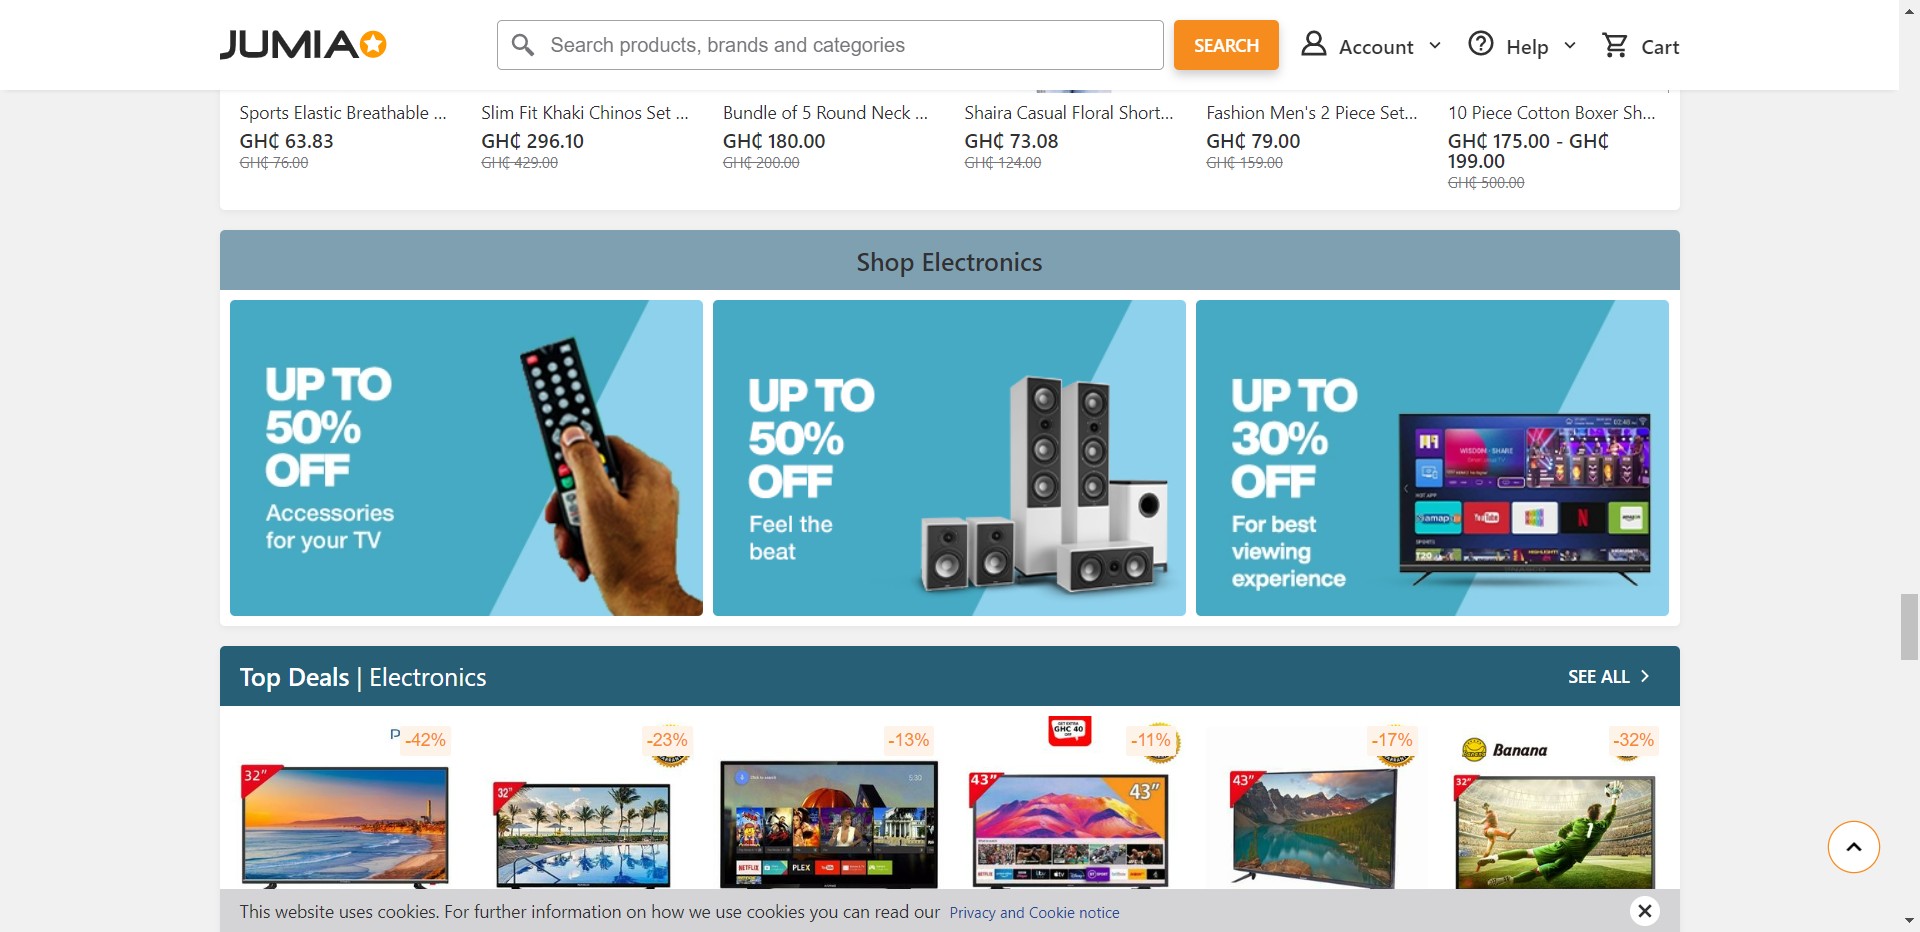Expand the Account dropdown arrow
The image size is (1920, 932).
point(1435,46)
